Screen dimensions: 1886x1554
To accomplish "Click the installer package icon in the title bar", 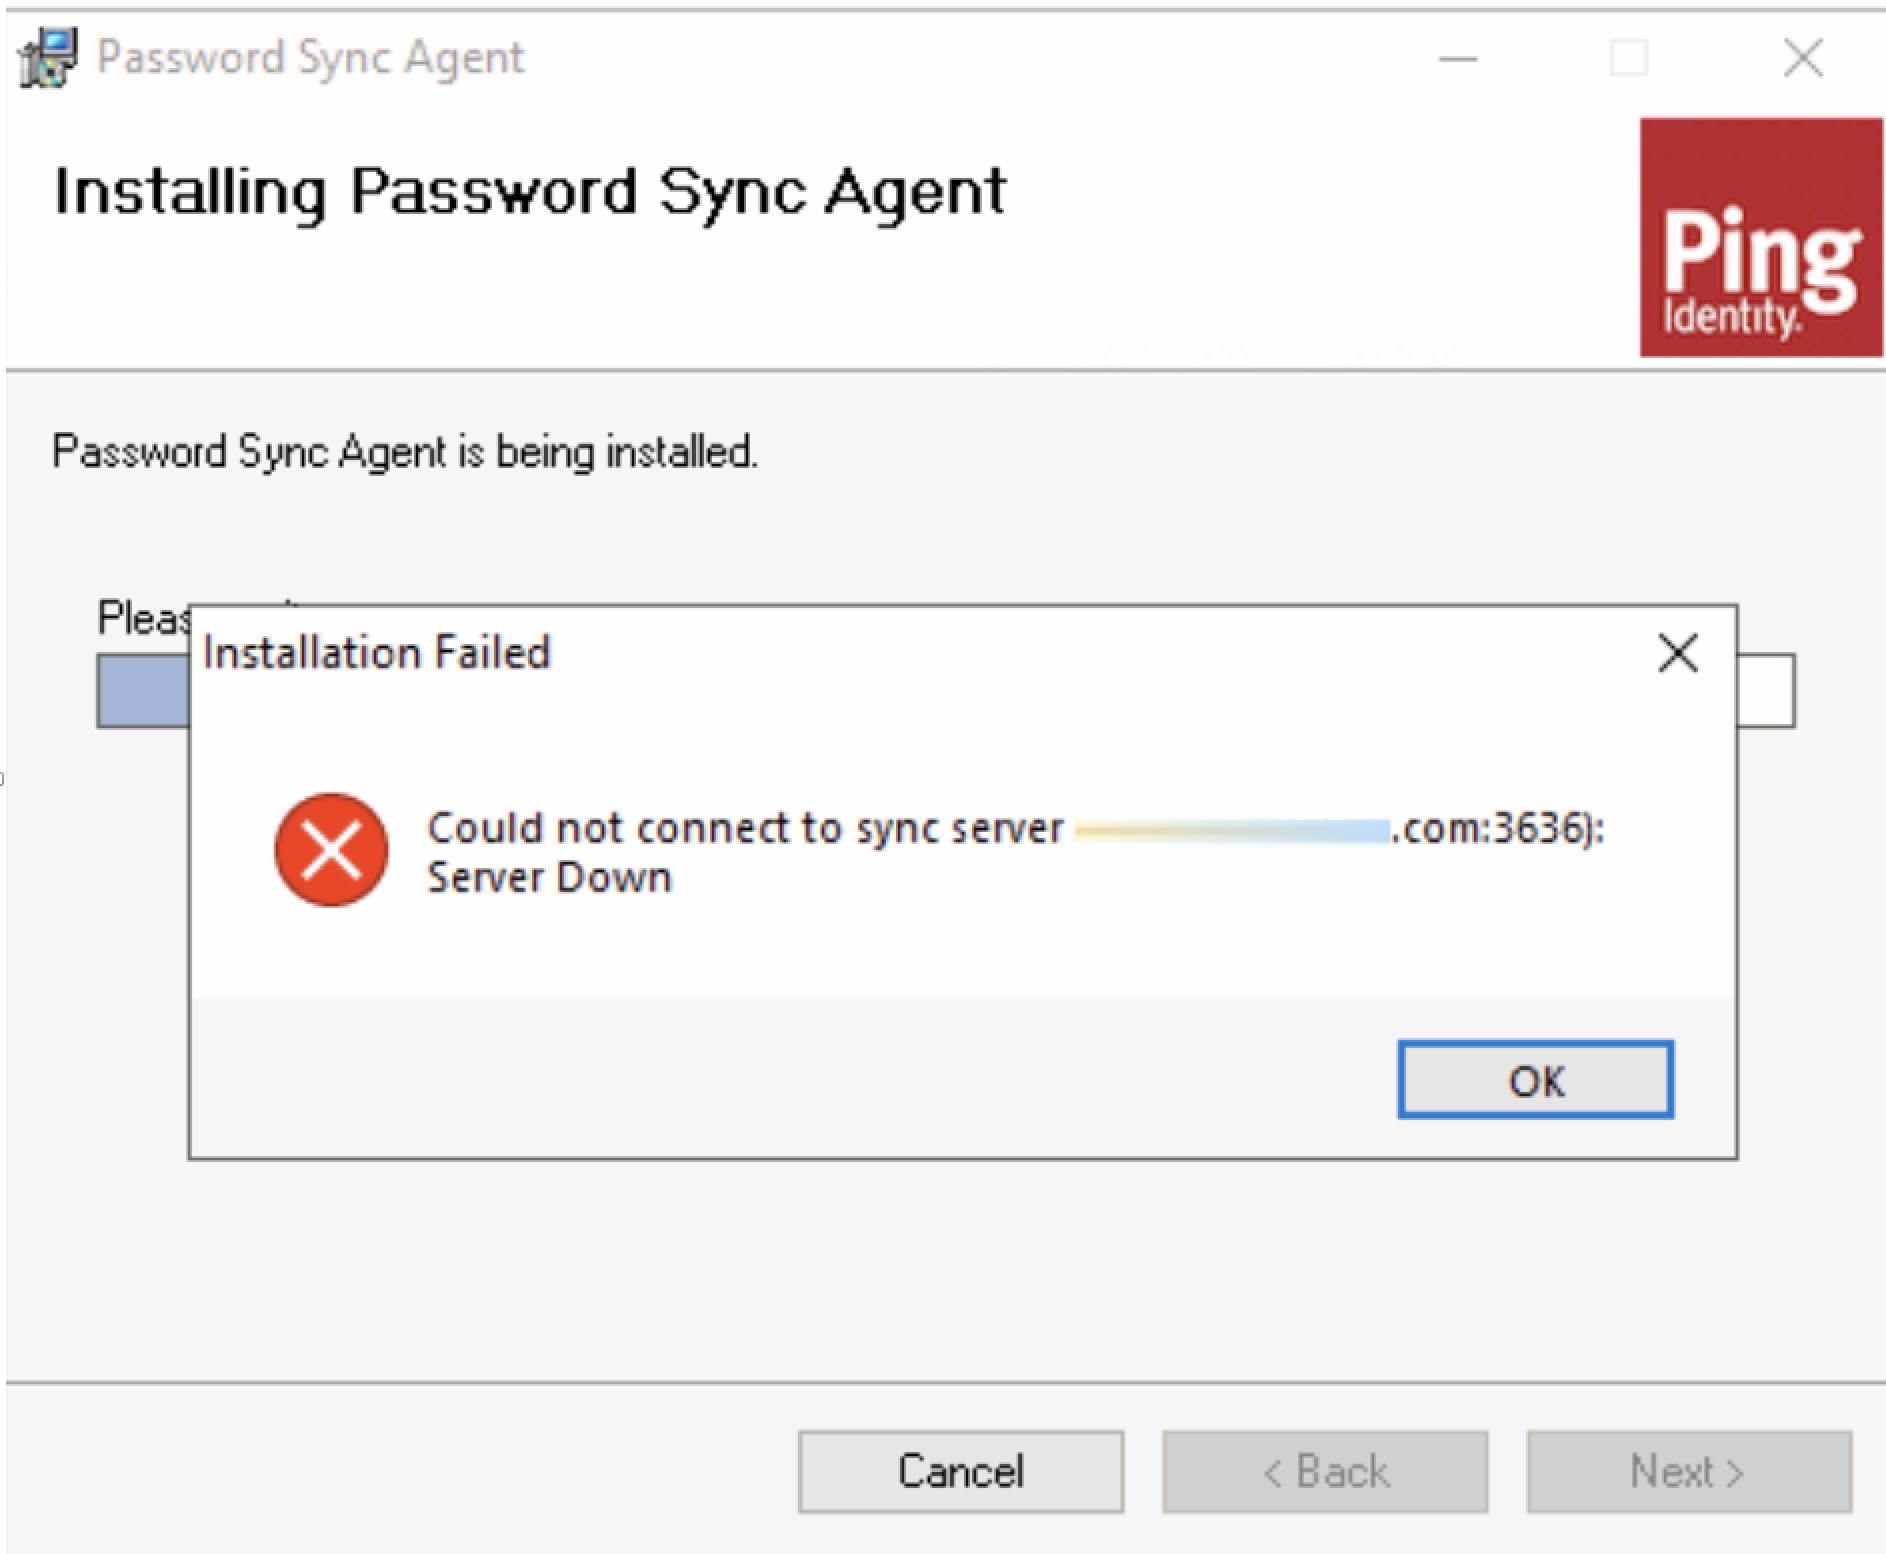I will pyautogui.click(x=46, y=57).
